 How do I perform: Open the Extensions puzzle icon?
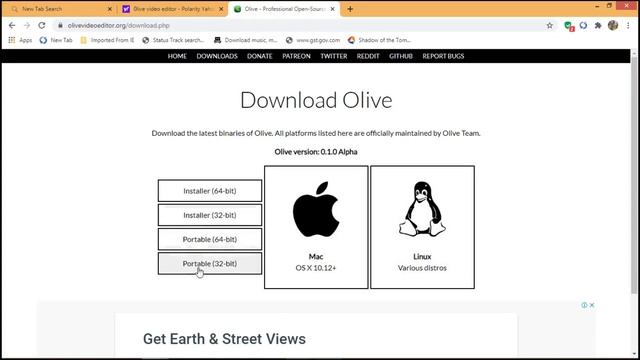coord(598,25)
